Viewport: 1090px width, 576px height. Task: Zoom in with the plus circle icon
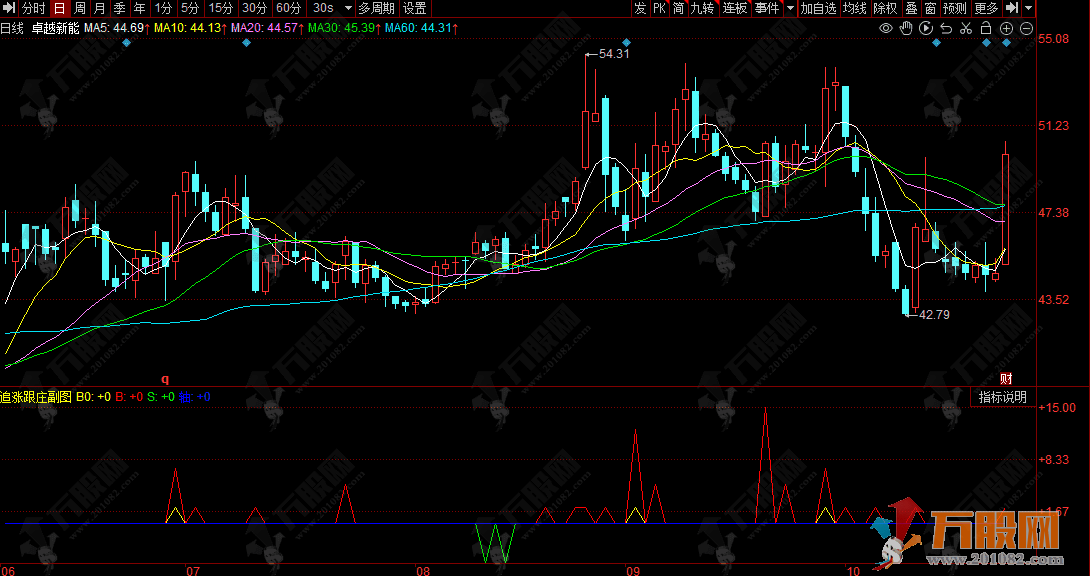pos(1005,28)
